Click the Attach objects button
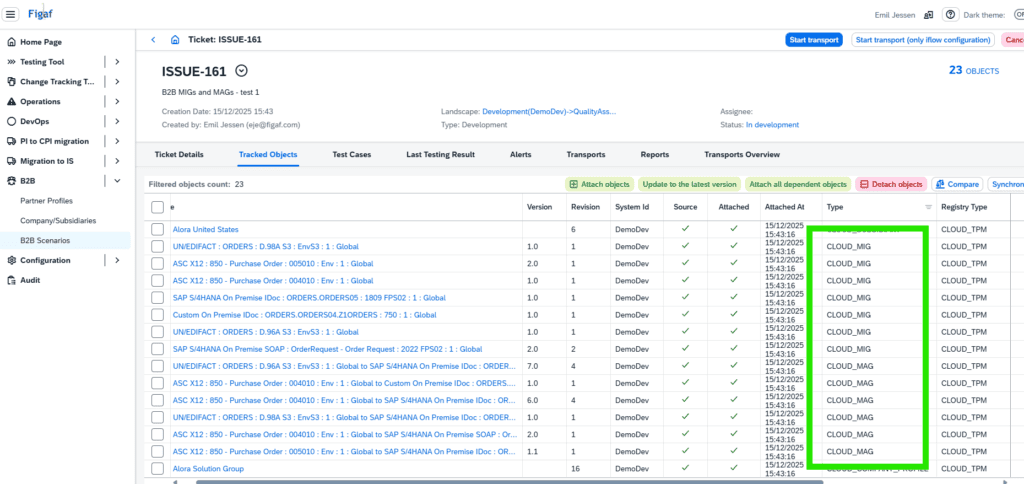Screen dimensions: 1024x484 click(599, 184)
